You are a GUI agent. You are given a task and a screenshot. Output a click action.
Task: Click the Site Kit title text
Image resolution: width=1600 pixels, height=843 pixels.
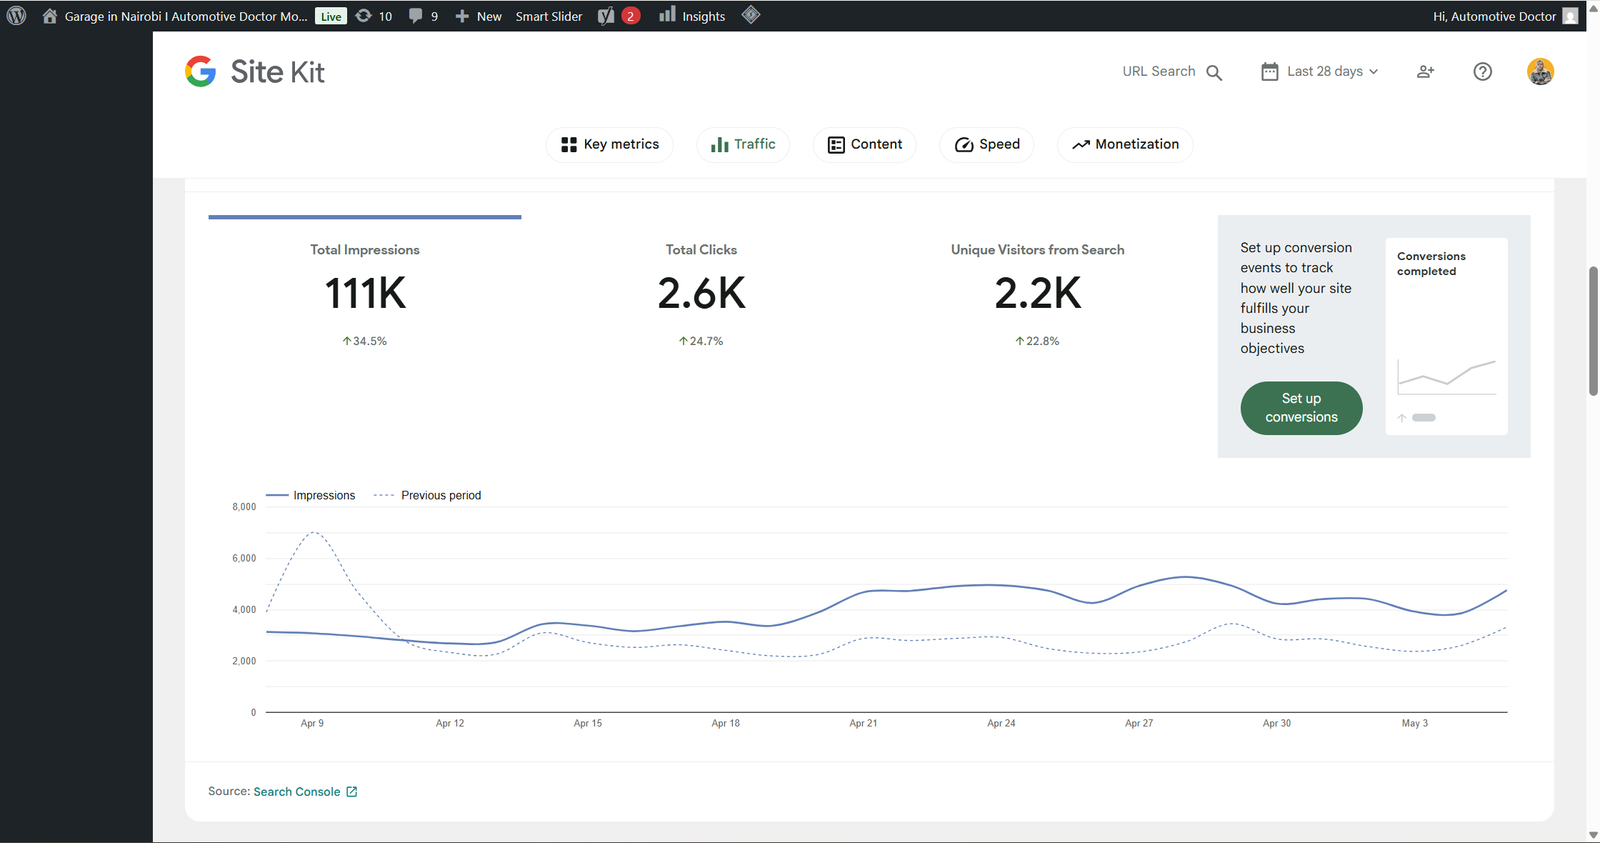click(x=278, y=72)
